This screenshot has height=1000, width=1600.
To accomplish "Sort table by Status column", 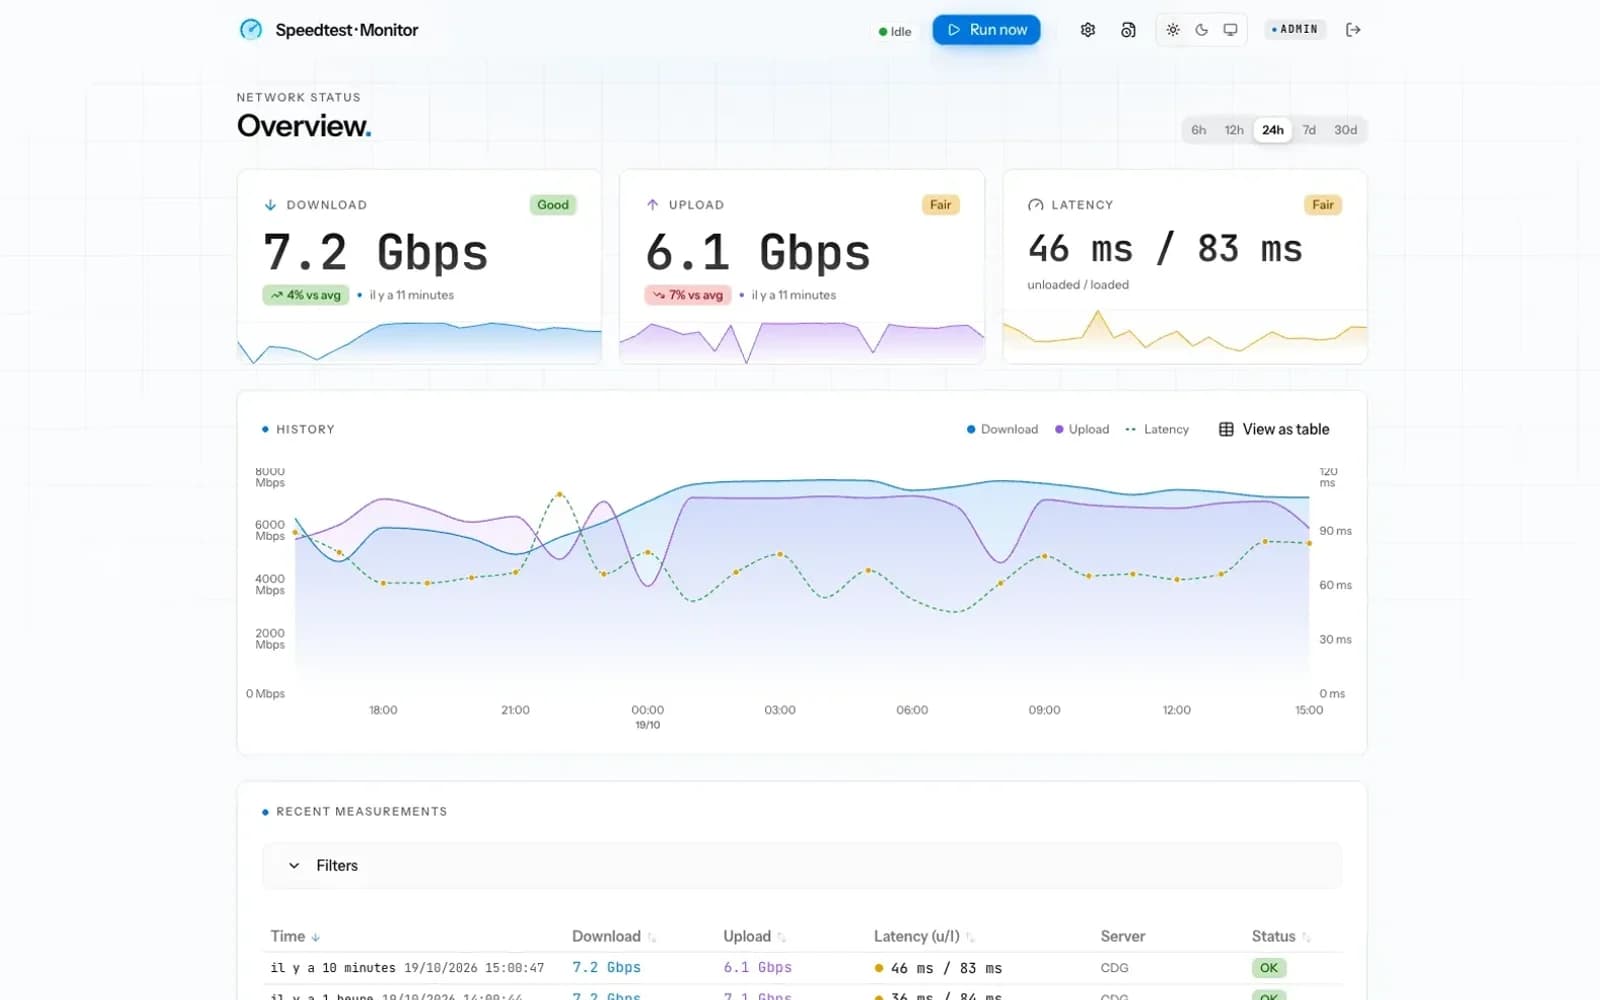I will 1281,936.
